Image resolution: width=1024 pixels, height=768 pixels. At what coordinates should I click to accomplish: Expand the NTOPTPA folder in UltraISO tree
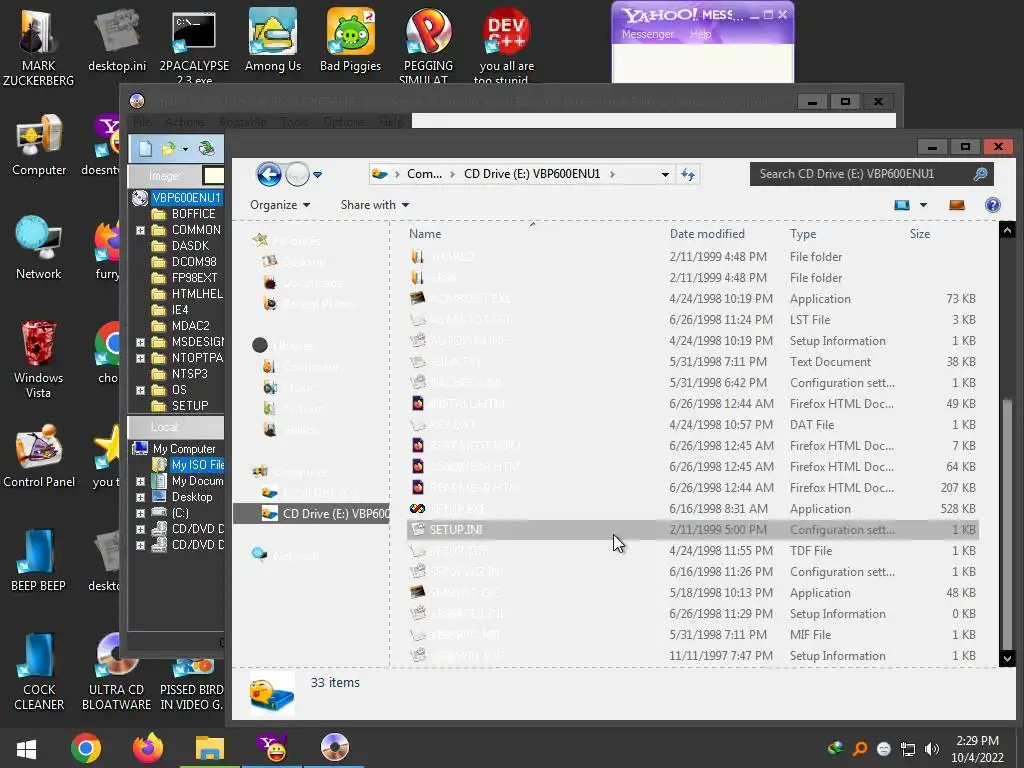(x=140, y=358)
